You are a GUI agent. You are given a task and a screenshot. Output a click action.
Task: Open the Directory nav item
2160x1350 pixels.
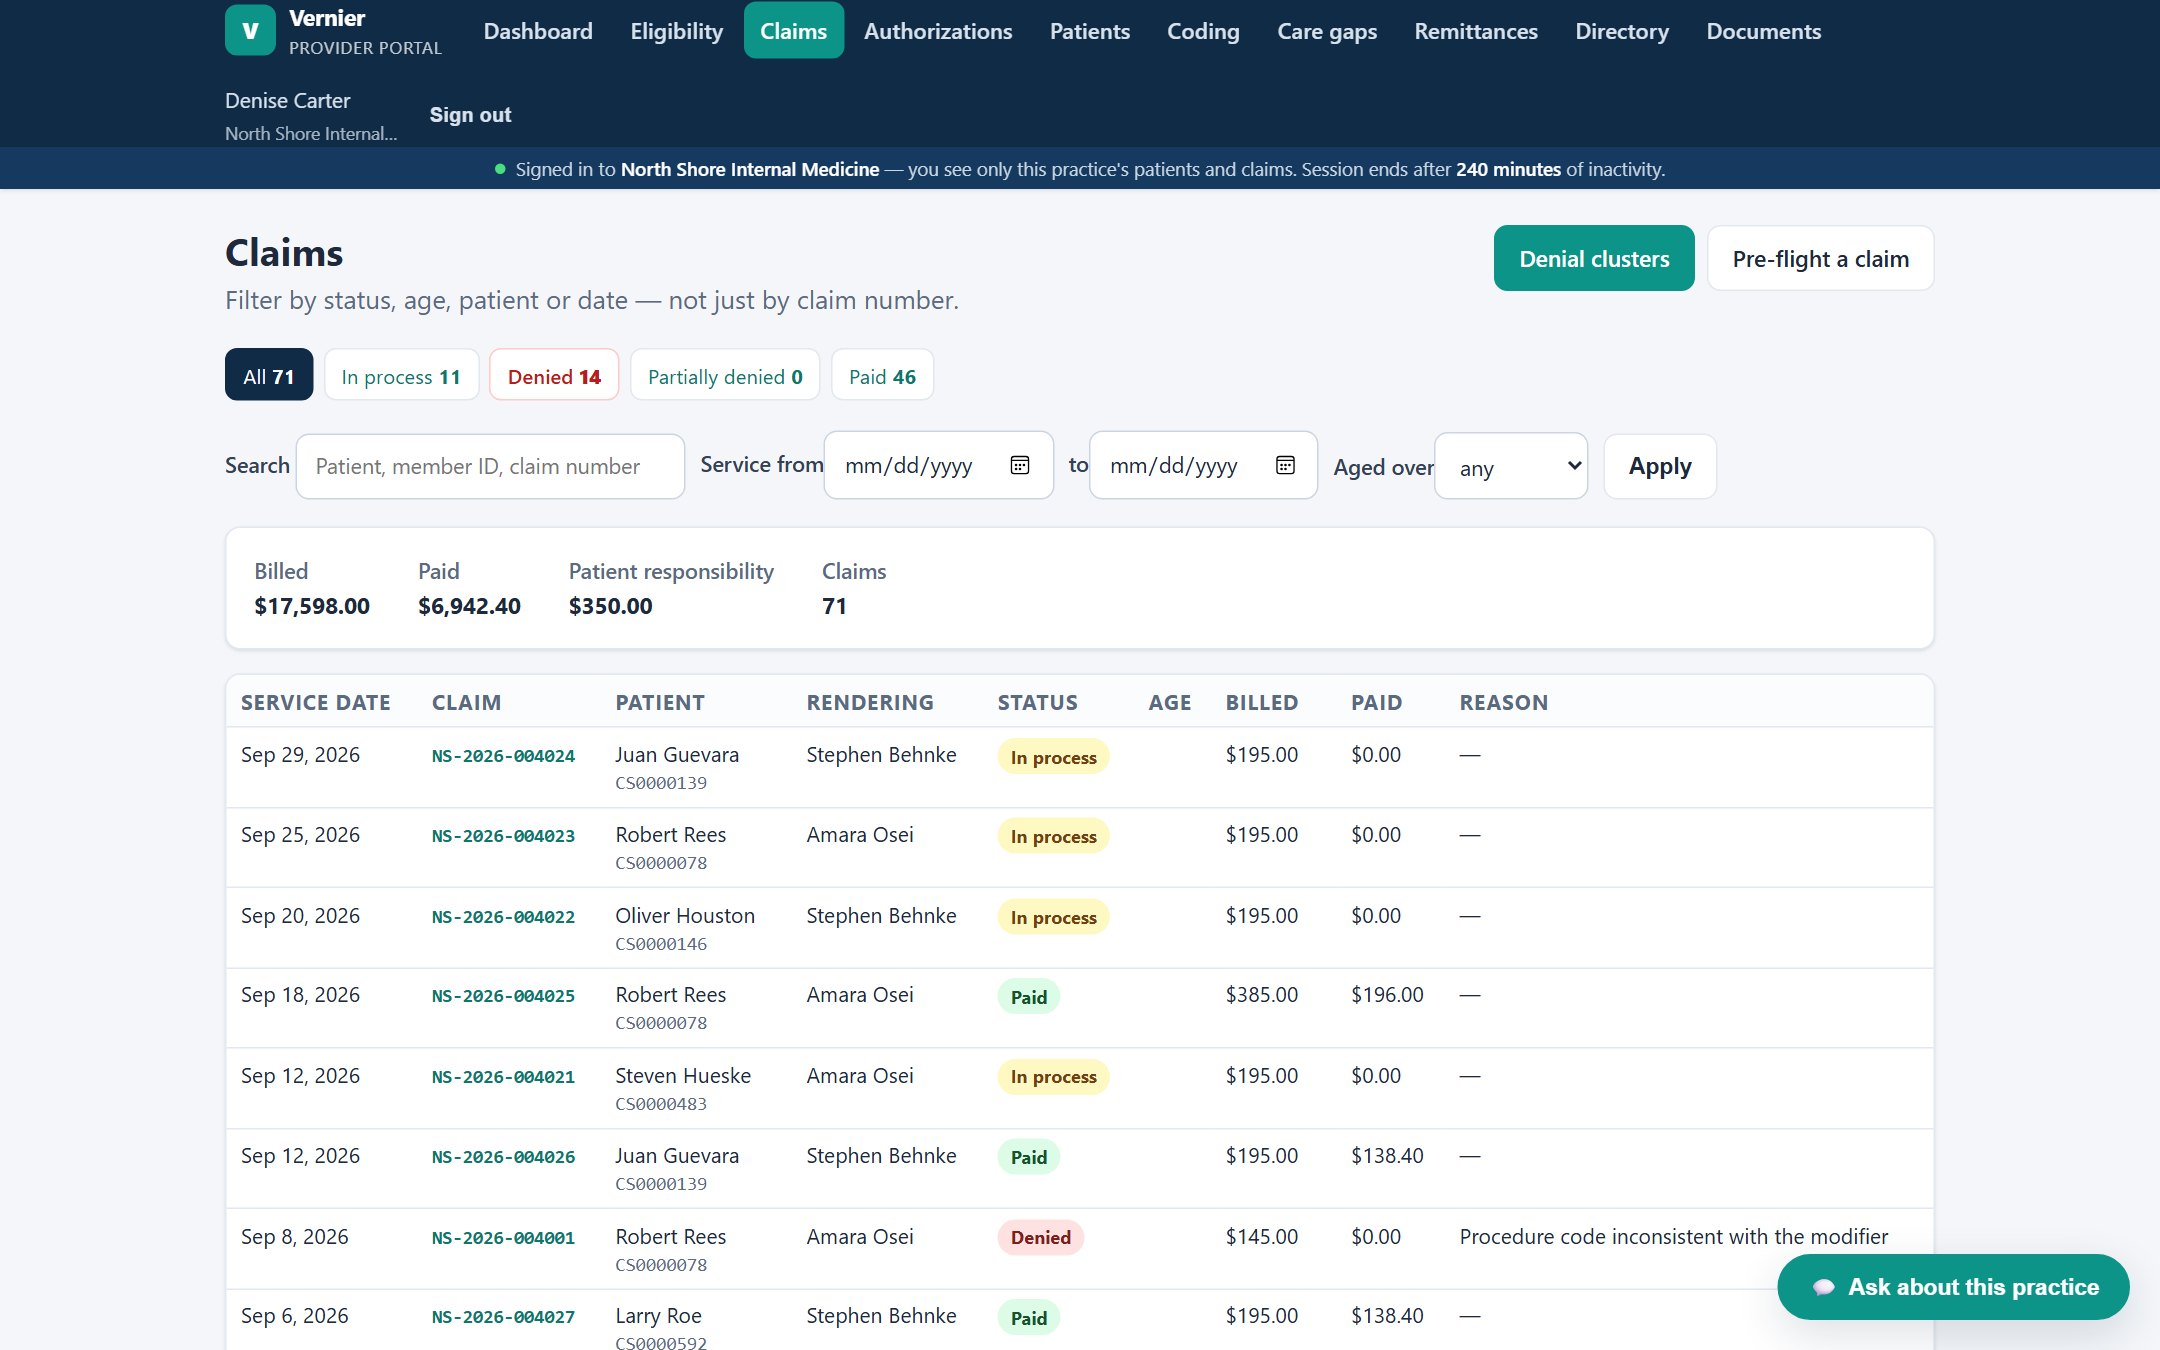(1622, 31)
